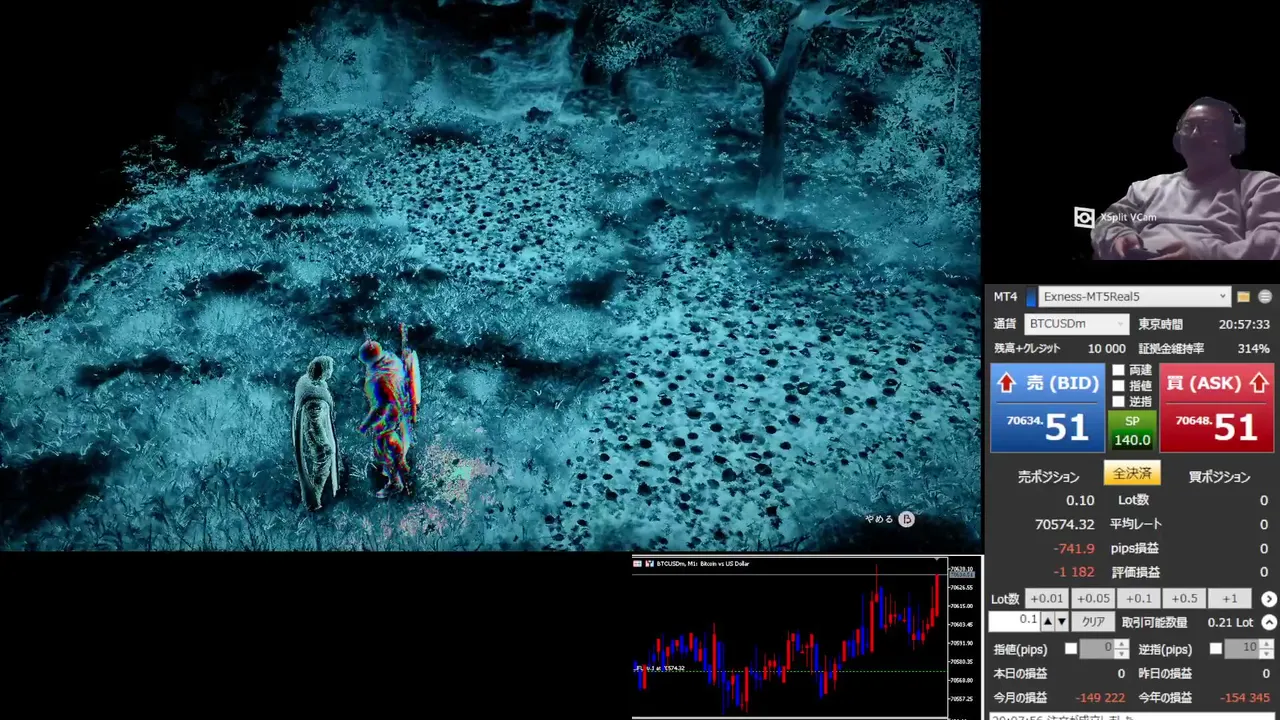Collapse panel with round up-chevron icon
The width and height of the screenshot is (1280, 720).
tap(1269, 622)
